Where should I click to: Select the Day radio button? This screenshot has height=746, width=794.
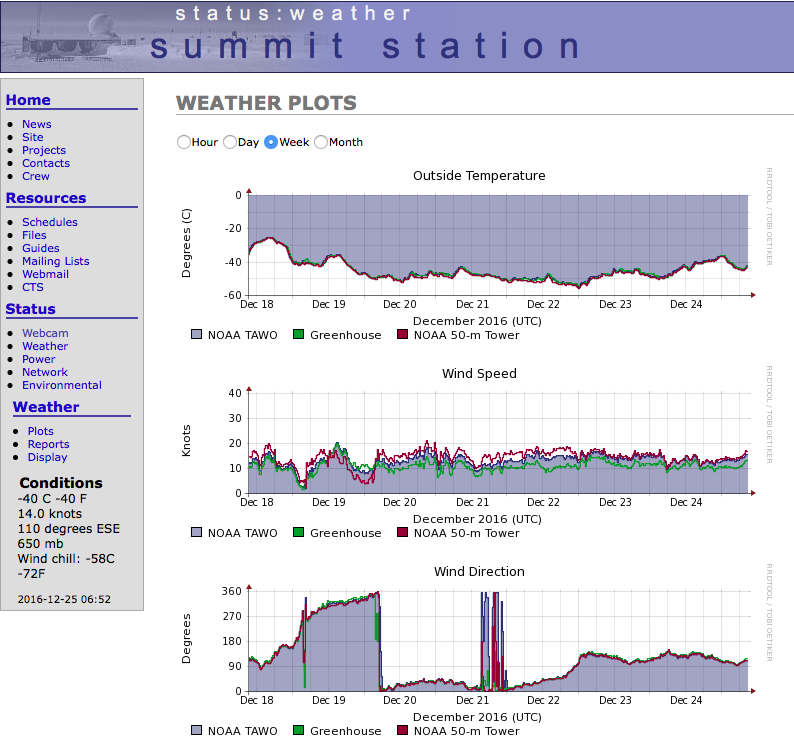coord(230,142)
